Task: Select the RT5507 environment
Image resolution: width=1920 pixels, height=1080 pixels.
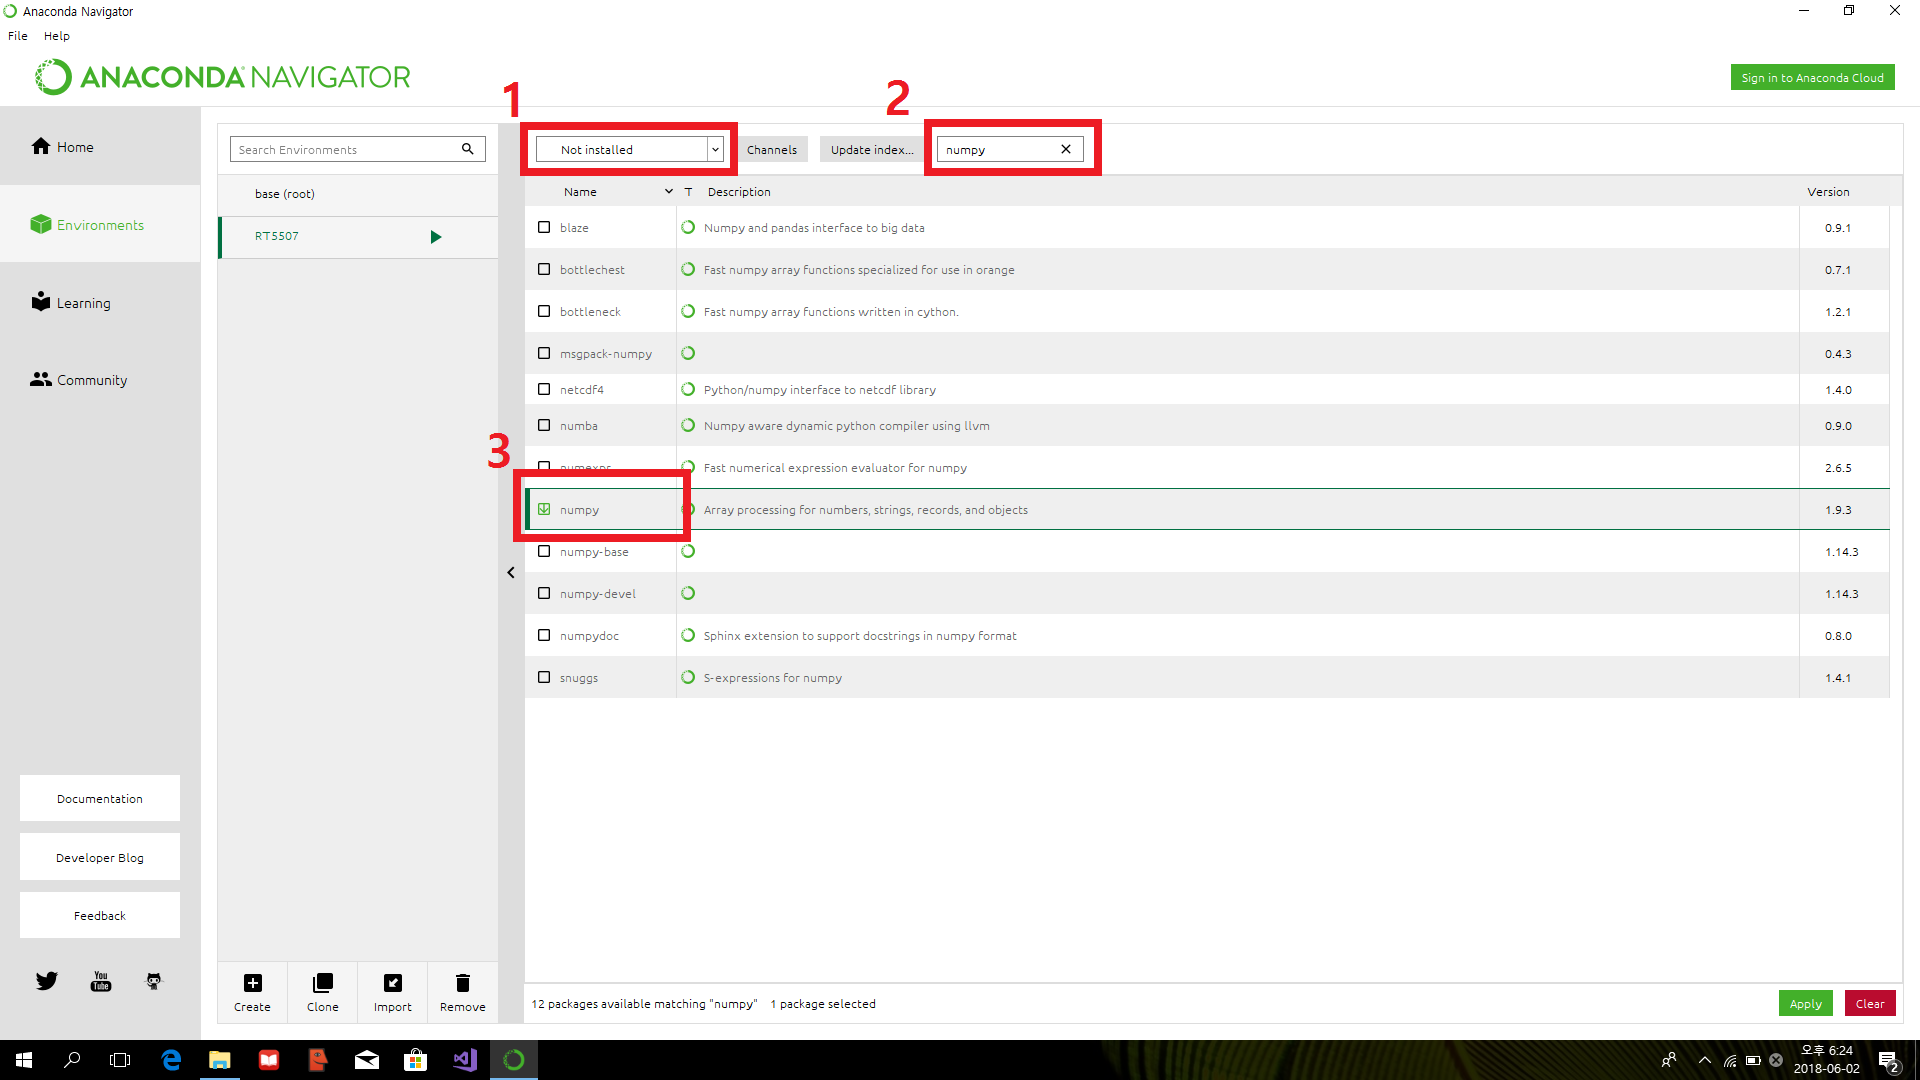Action: (x=358, y=237)
